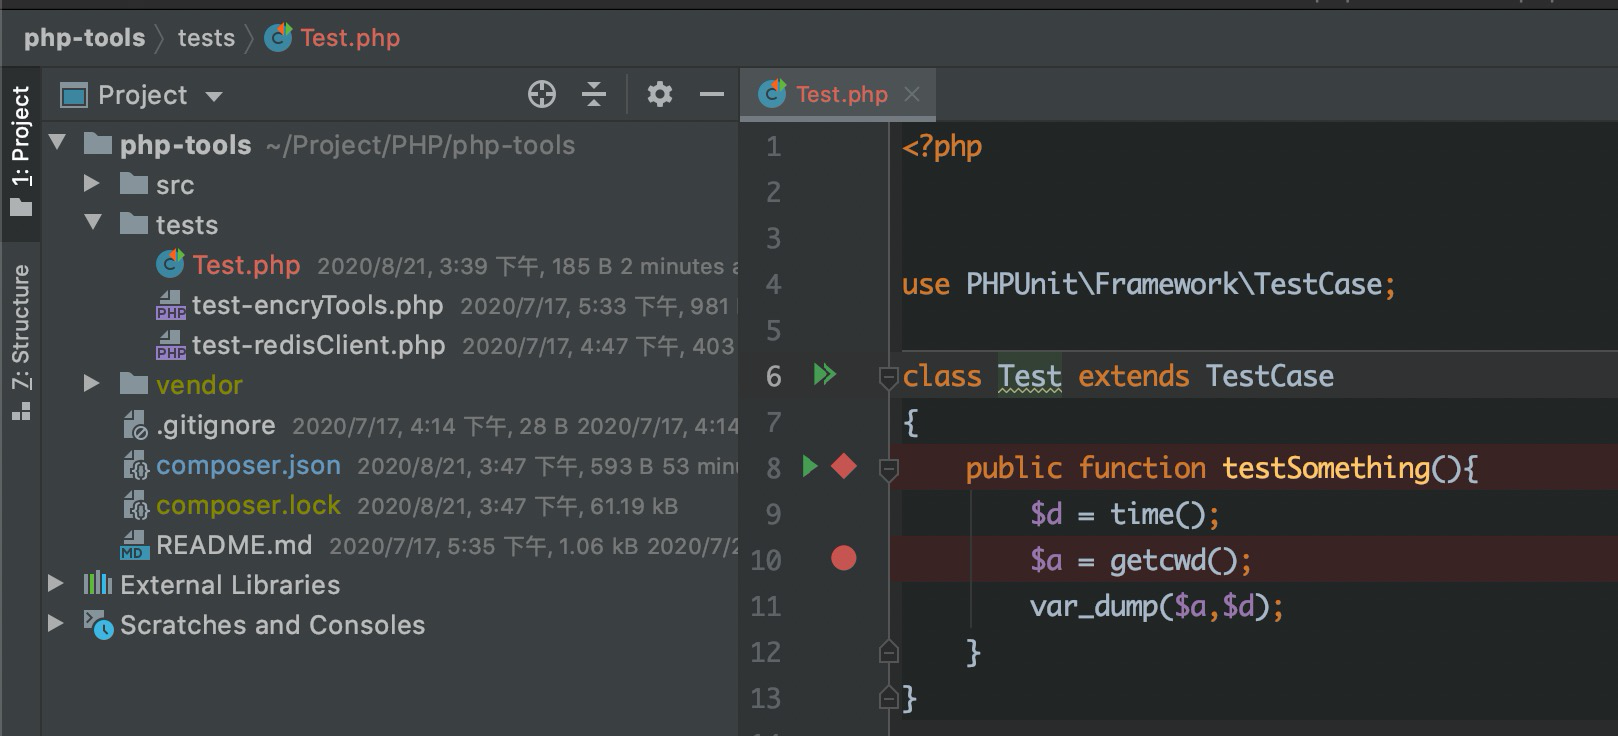Image resolution: width=1618 pixels, height=736 pixels.
Task: Hide the Project panel with minus icon
Action: [712, 95]
